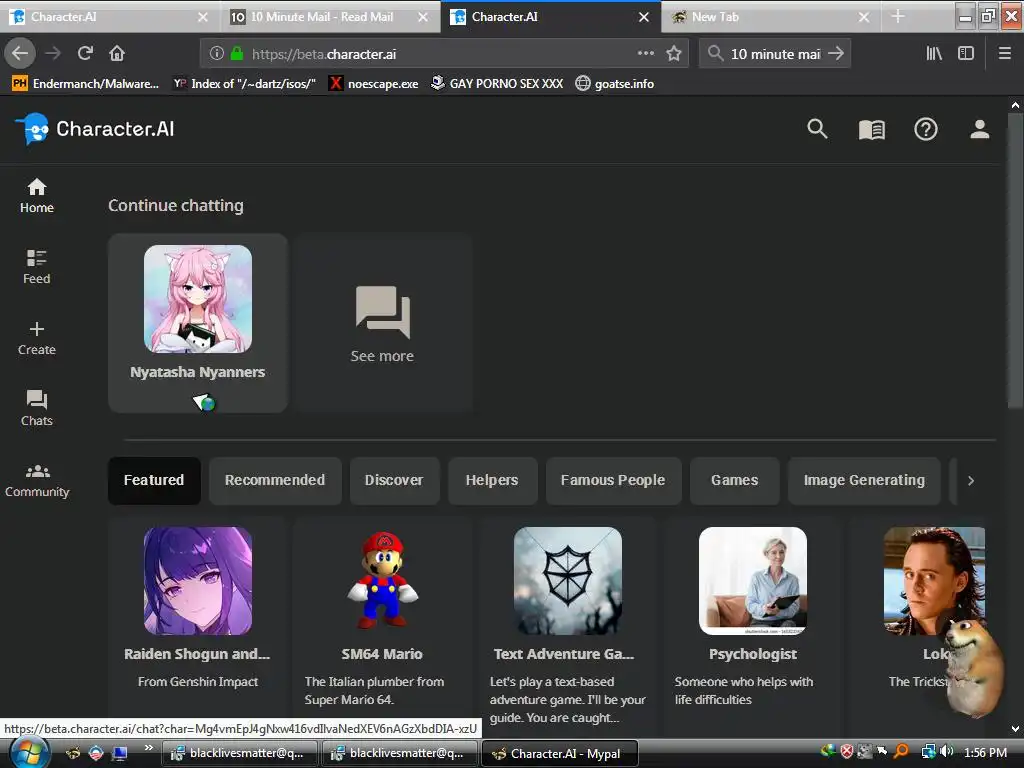The image size is (1024, 768).
Task: Toggle the browser sidebar icon
Action: 966,54
